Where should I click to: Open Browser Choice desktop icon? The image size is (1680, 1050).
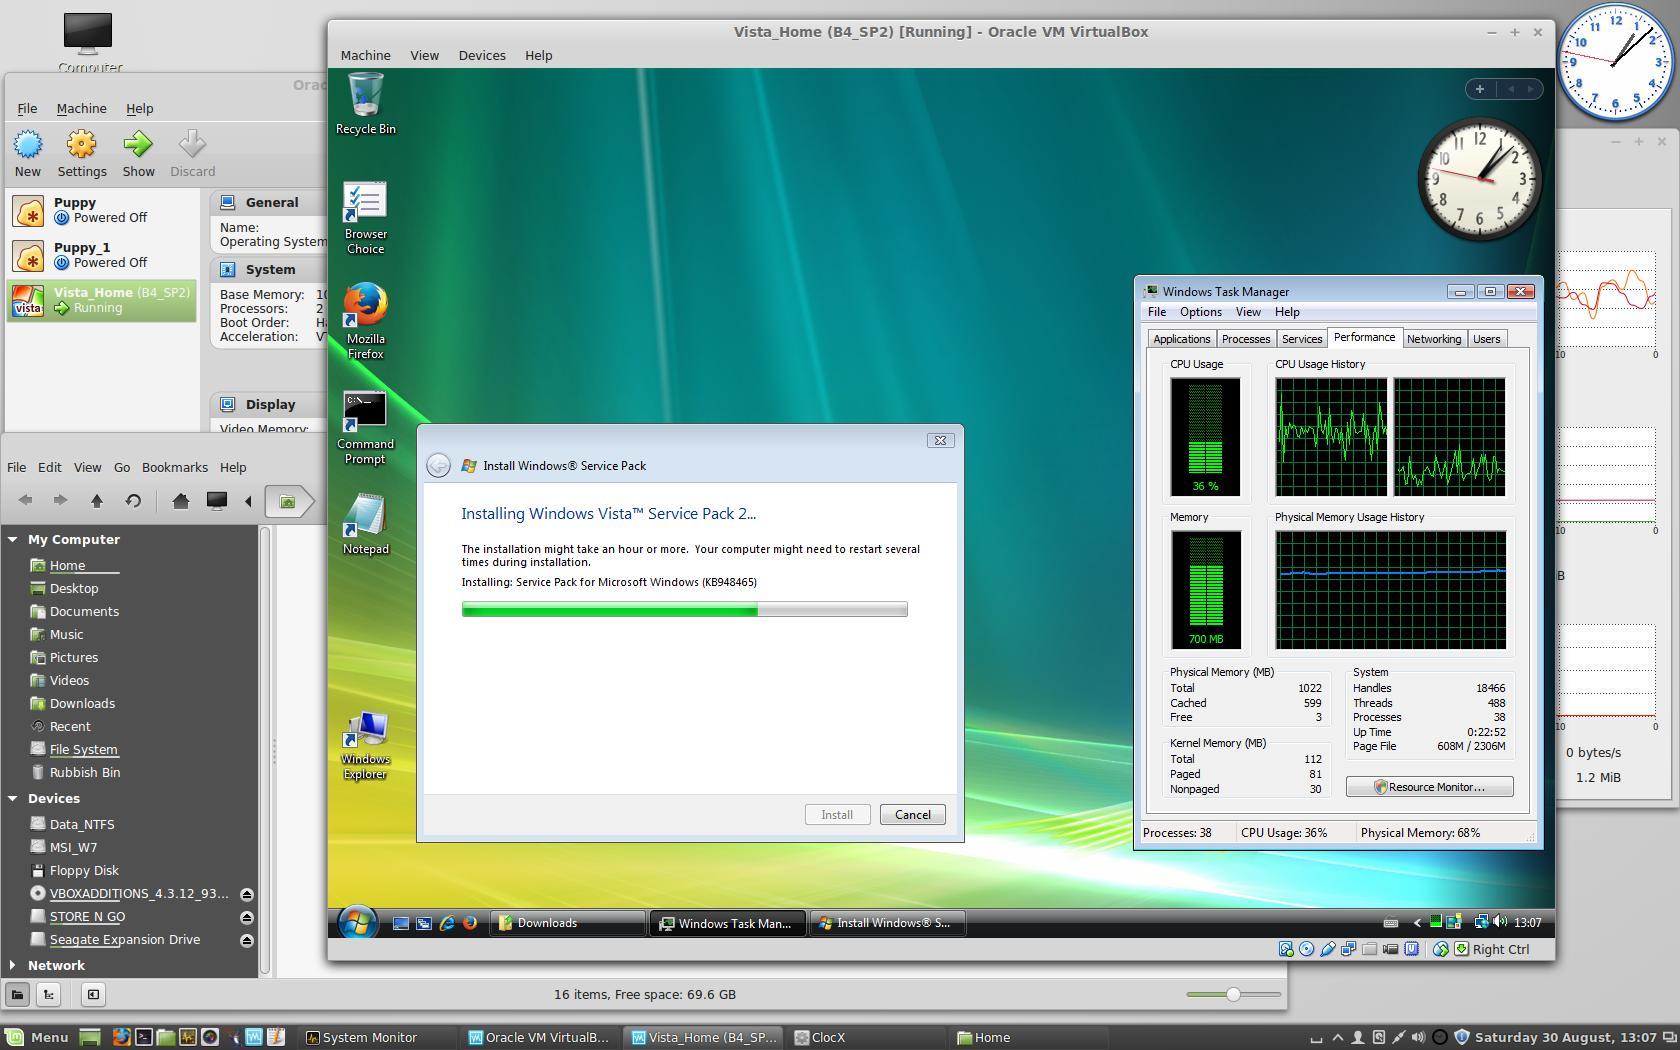tap(365, 201)
